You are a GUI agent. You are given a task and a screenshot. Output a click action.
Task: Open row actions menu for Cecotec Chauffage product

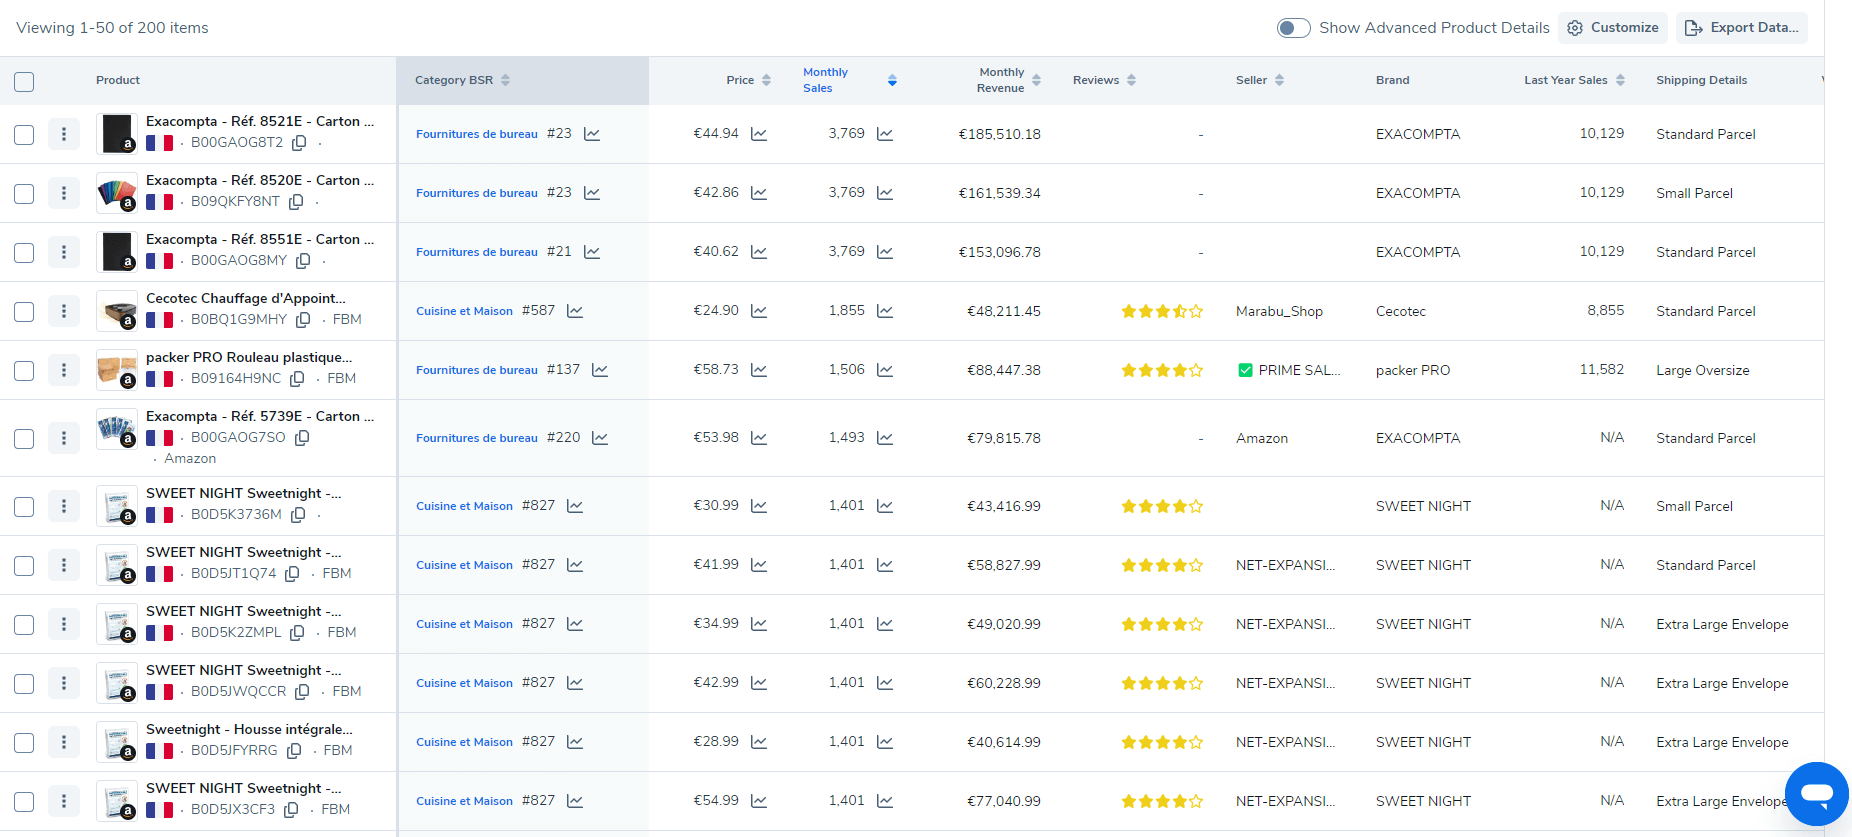(64, 311)
